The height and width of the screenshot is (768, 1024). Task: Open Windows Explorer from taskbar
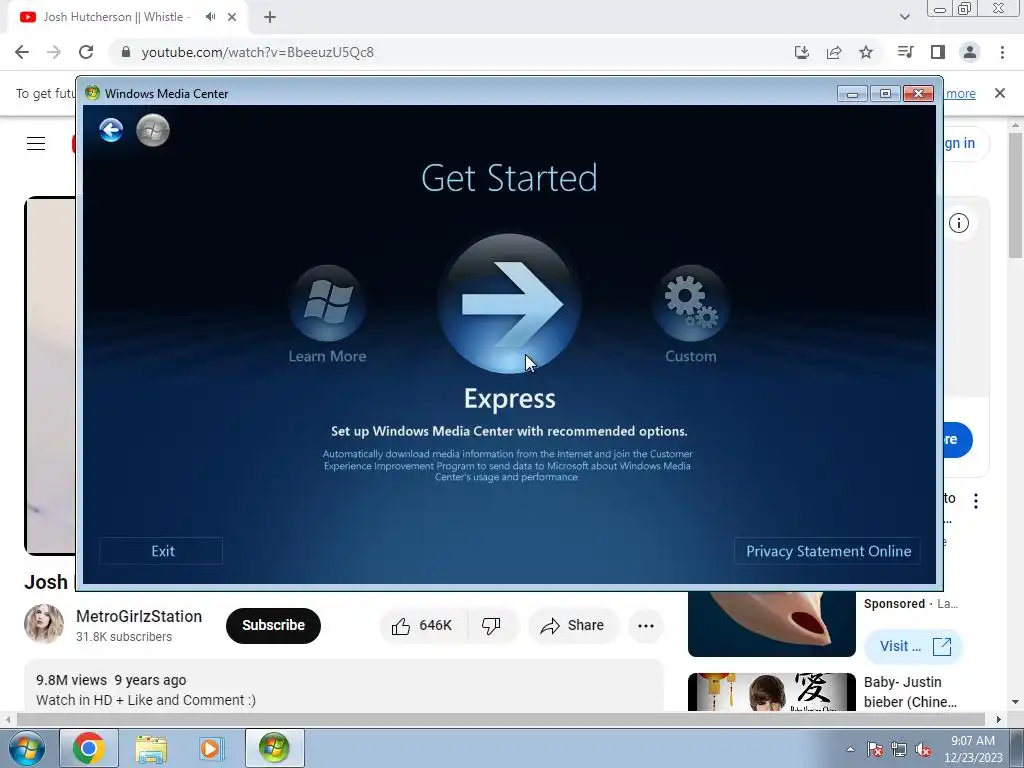151,748
